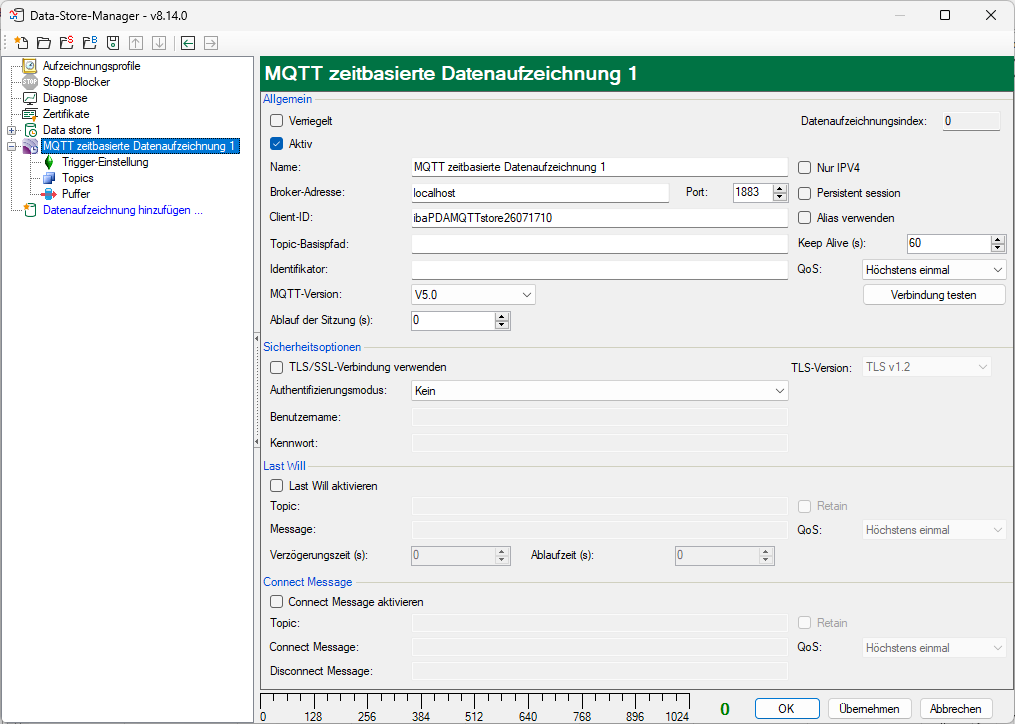Select the Stopp-Blocker tree item label
The height and width of the screenshot is (724, 1015).
(x=76, y=82)
